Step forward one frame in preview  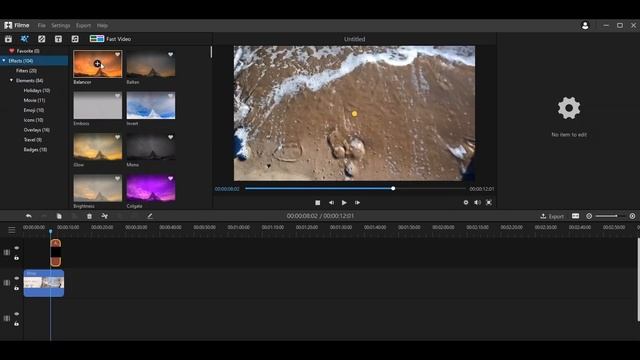tap(357, 202)
